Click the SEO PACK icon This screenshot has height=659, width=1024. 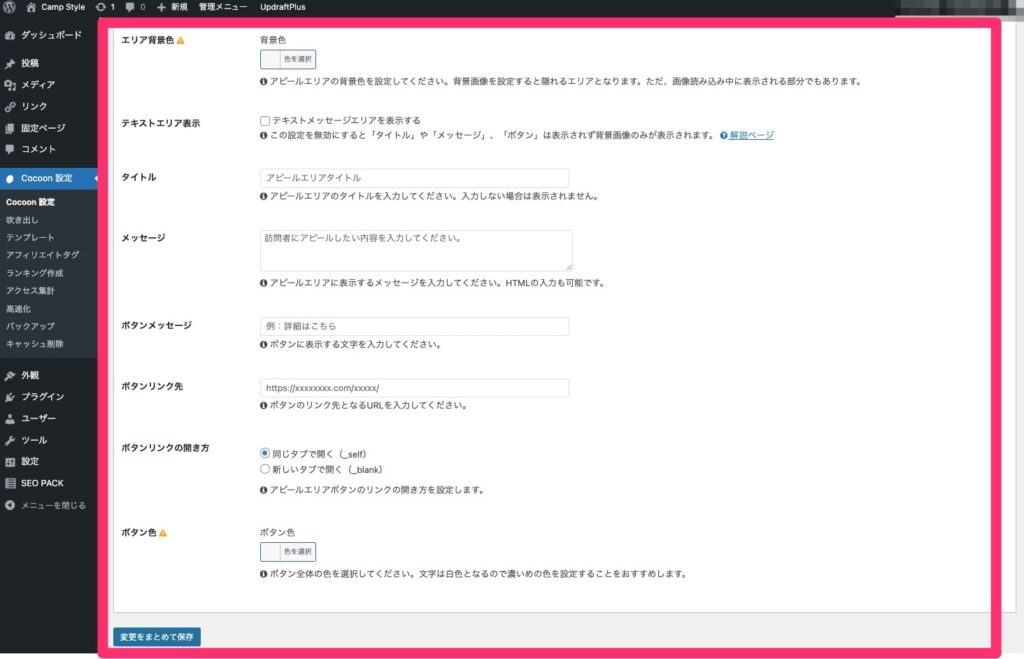pyautogui.click(x=10, y=483)
